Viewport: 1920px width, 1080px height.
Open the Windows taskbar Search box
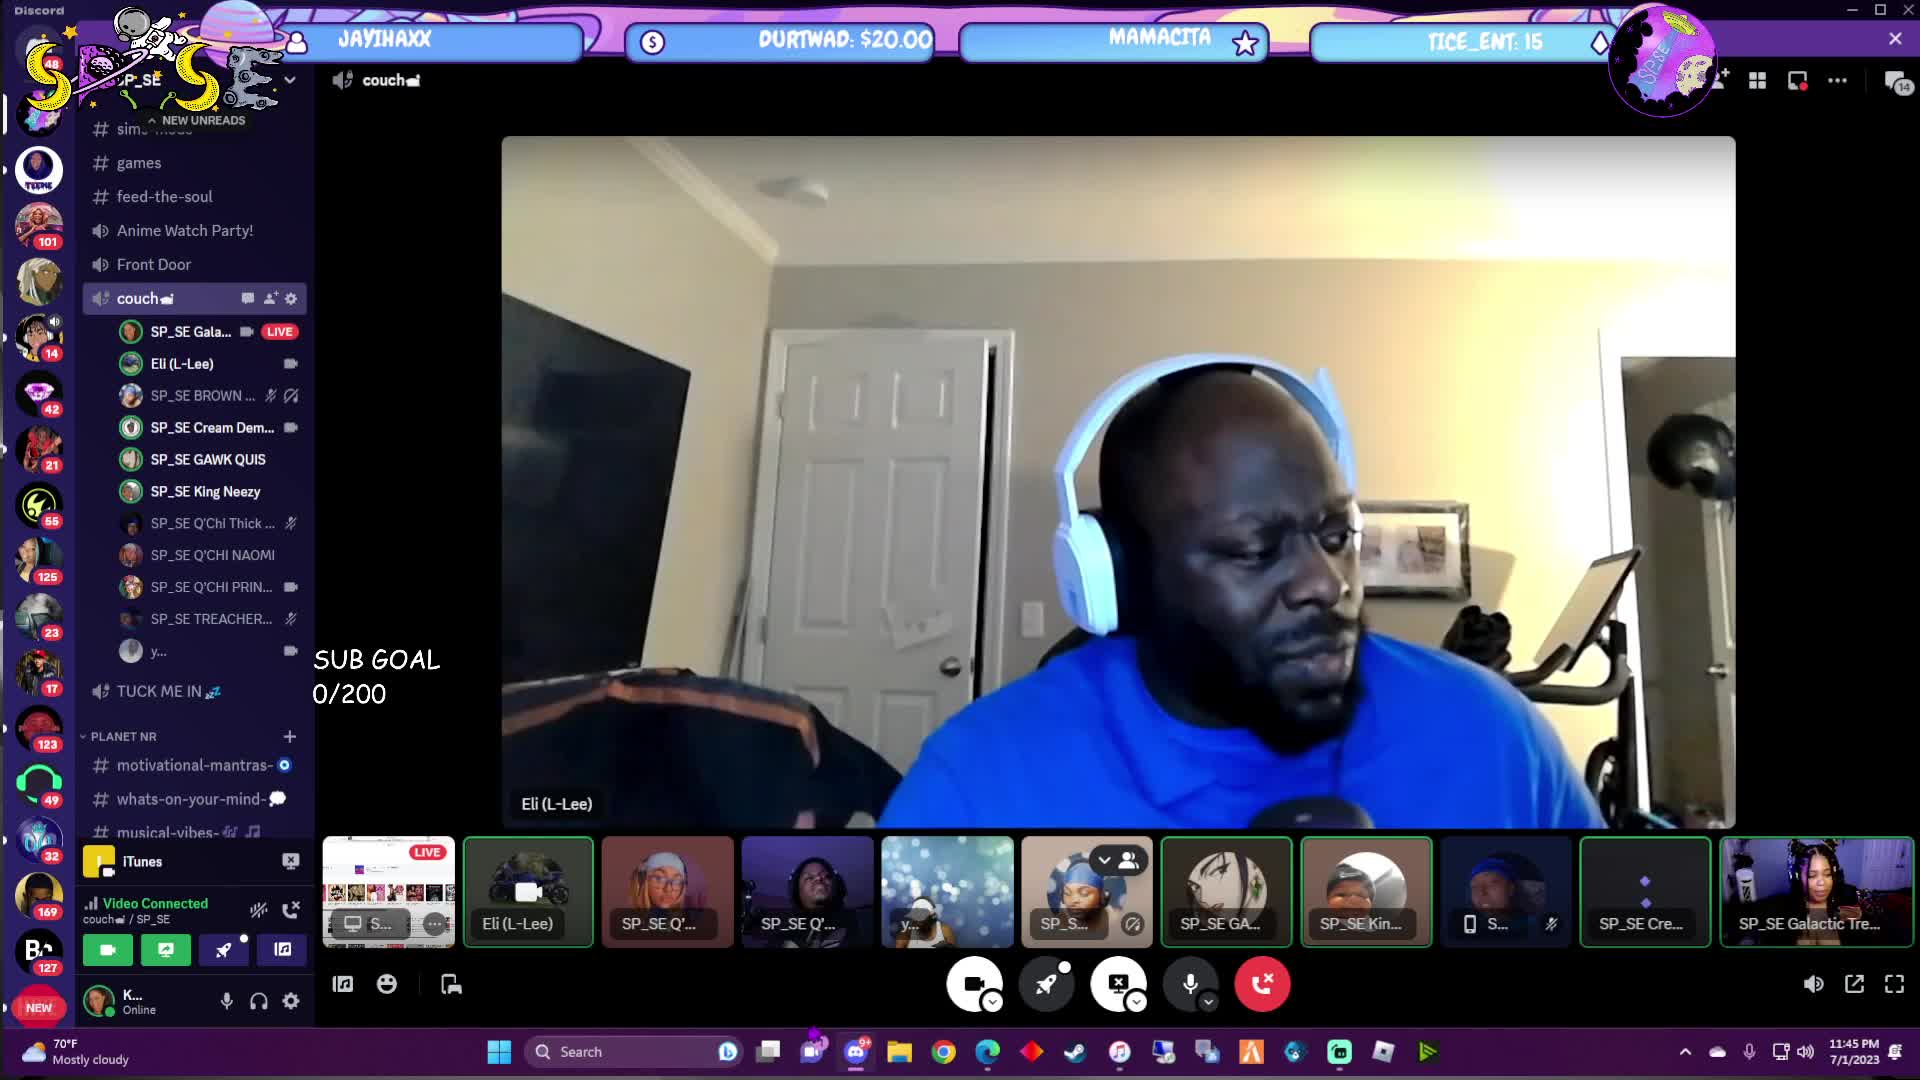pyautogui.click(x=632, y=1052)
